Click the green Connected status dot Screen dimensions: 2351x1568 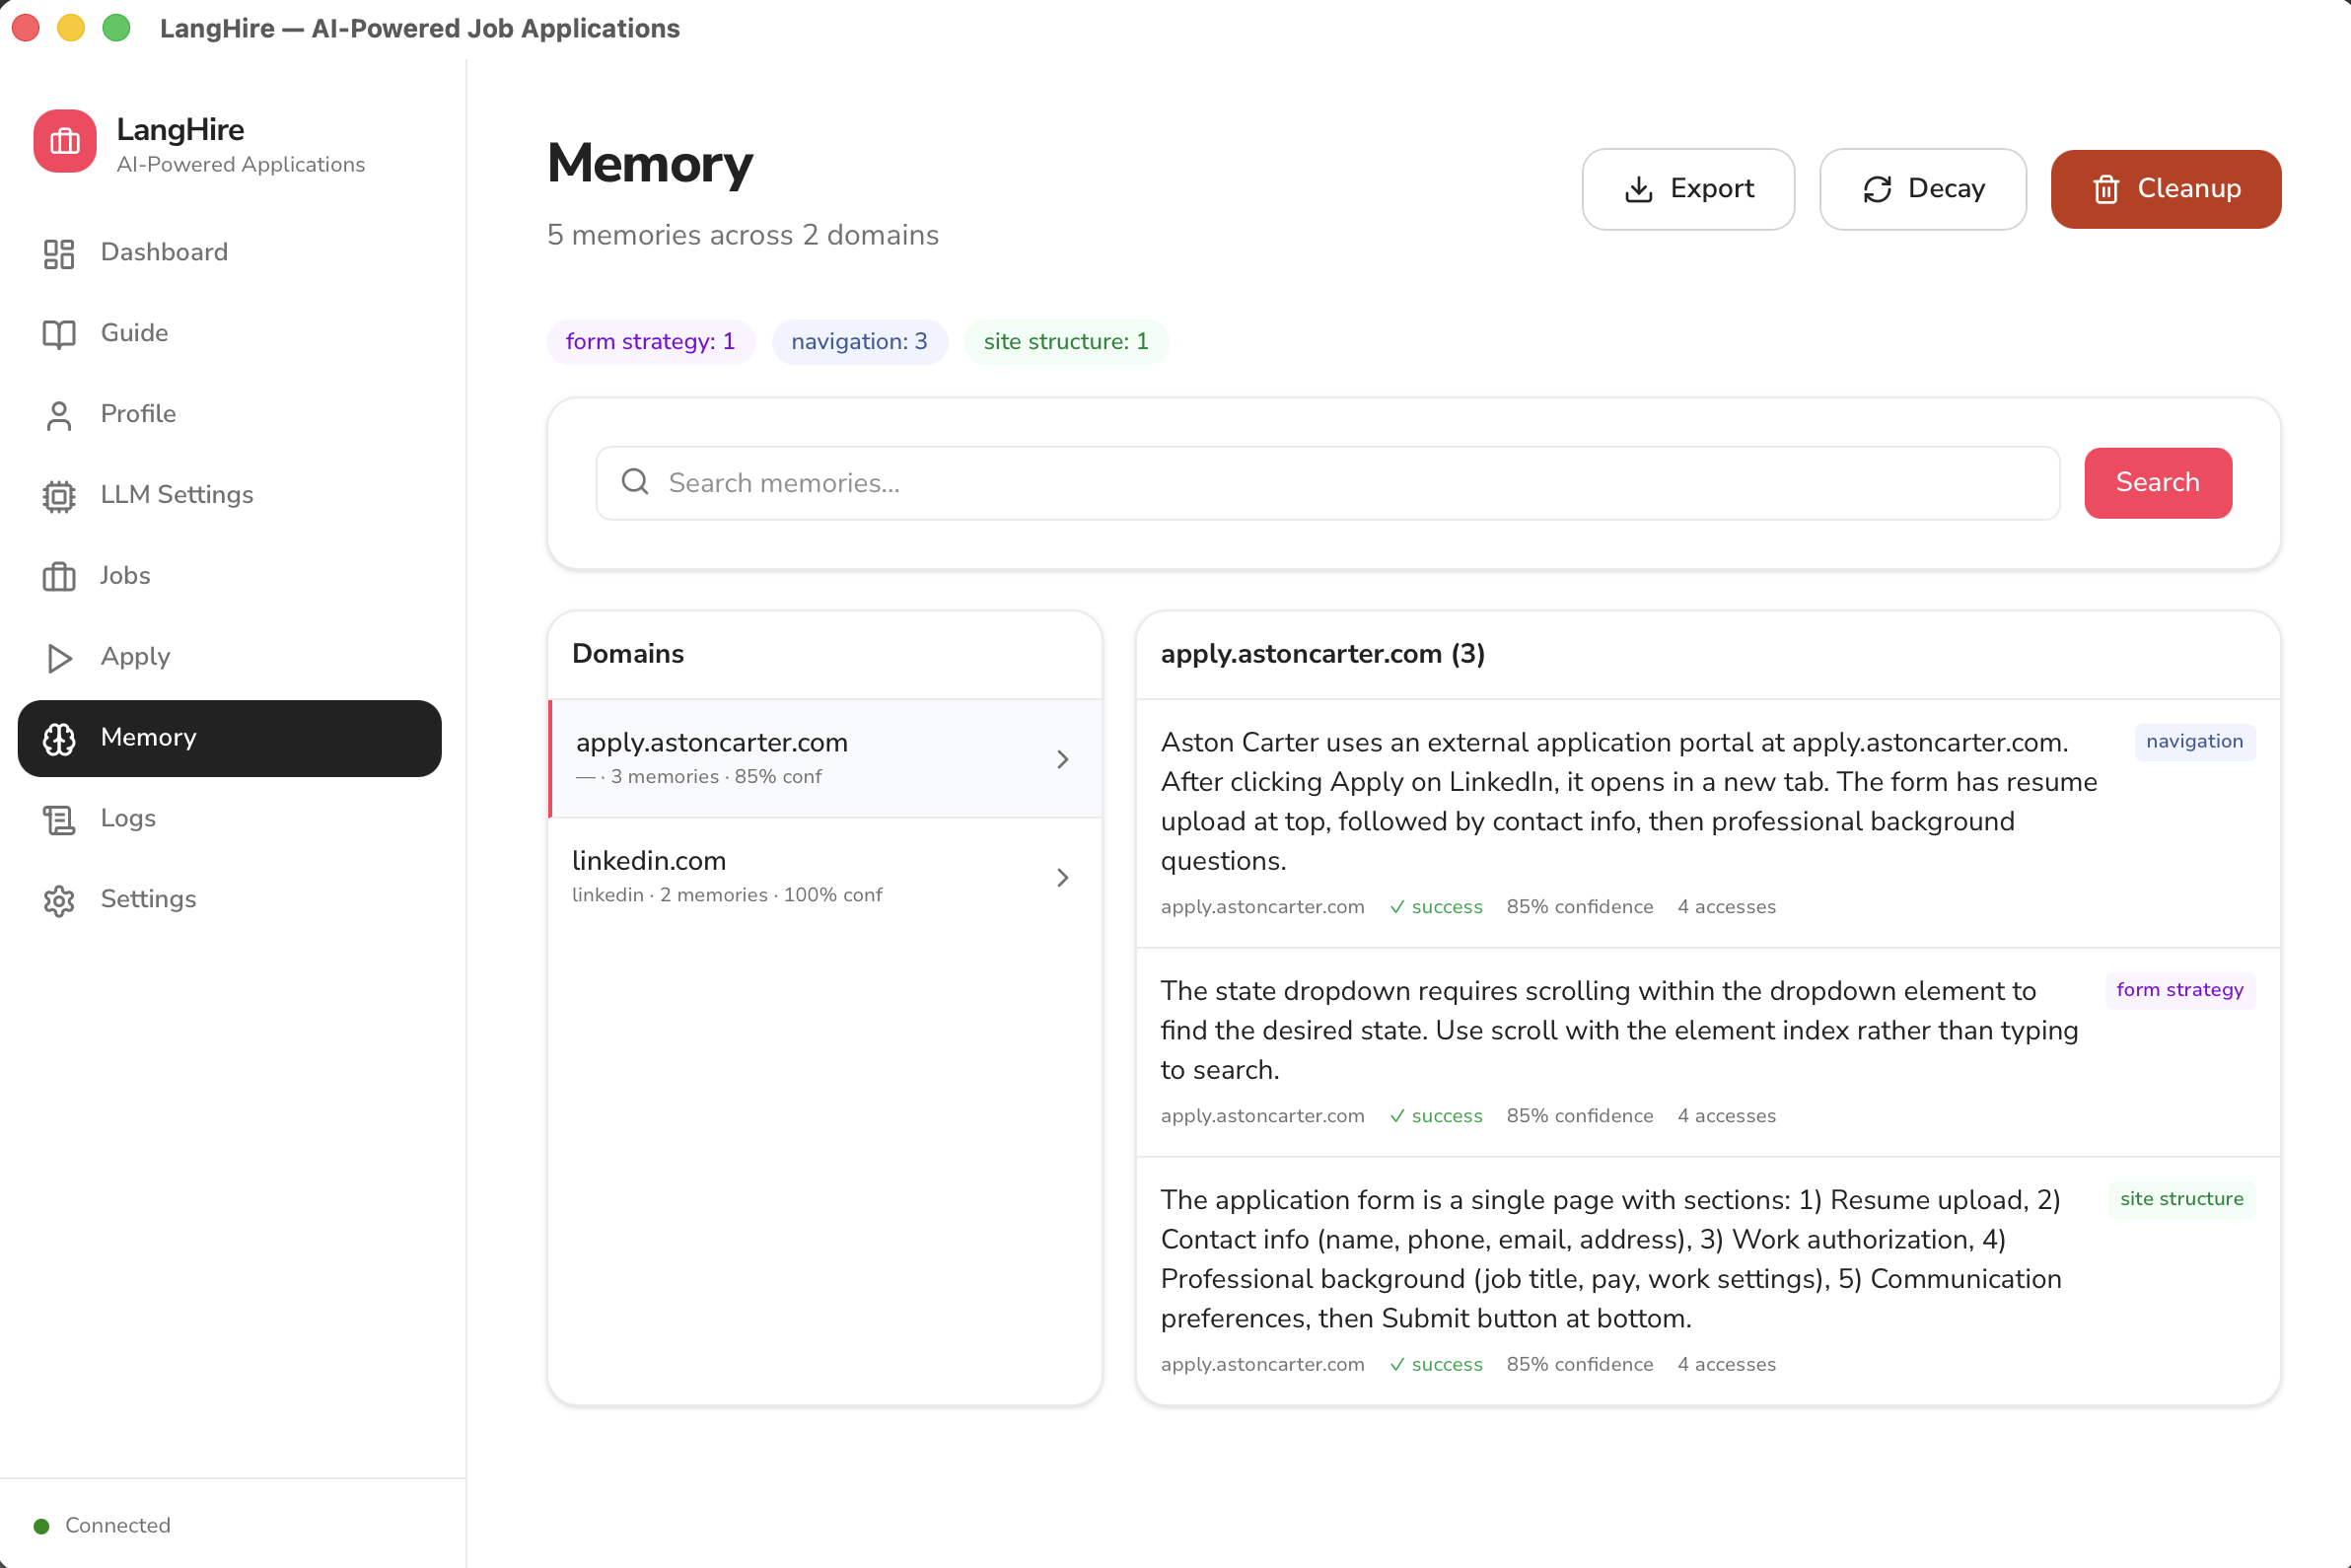(41, 1526)
